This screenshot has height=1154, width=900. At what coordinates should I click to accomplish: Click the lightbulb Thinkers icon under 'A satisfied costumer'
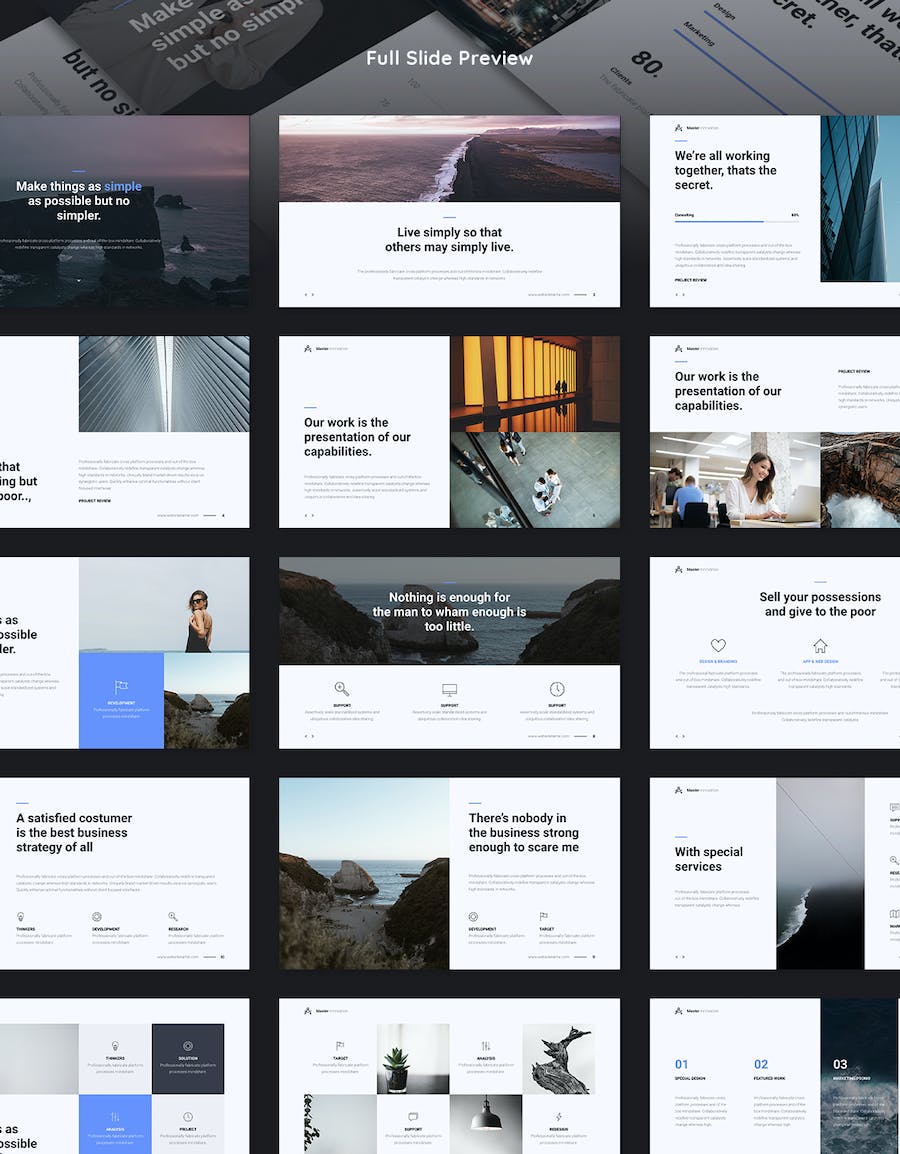(x=20, y=916)
